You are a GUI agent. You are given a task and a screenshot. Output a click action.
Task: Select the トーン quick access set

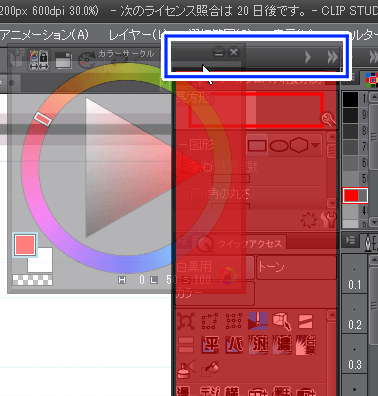click(296, 268)
